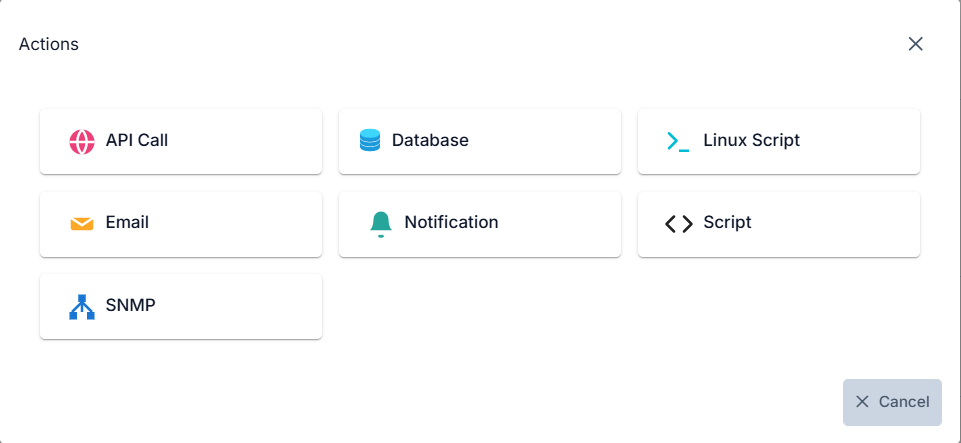961x443 pixels.
Task: Click the Linux Script terminal prompt icon
Action: (678, 141)
